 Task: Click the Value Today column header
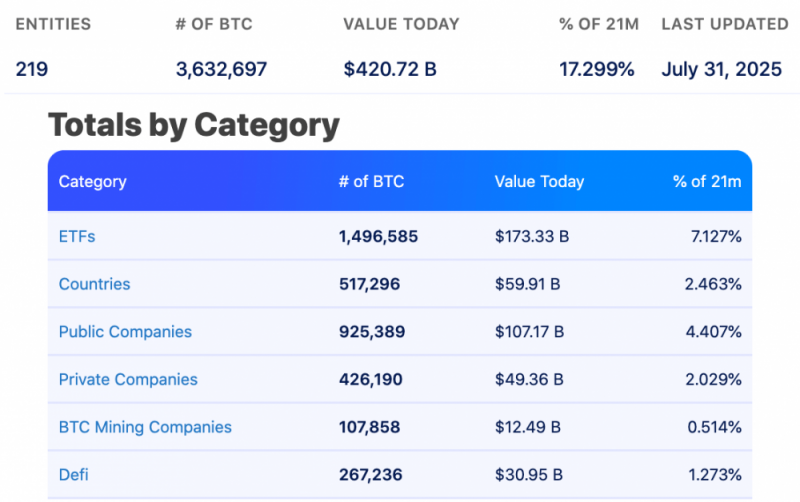[x=539, y=182]
